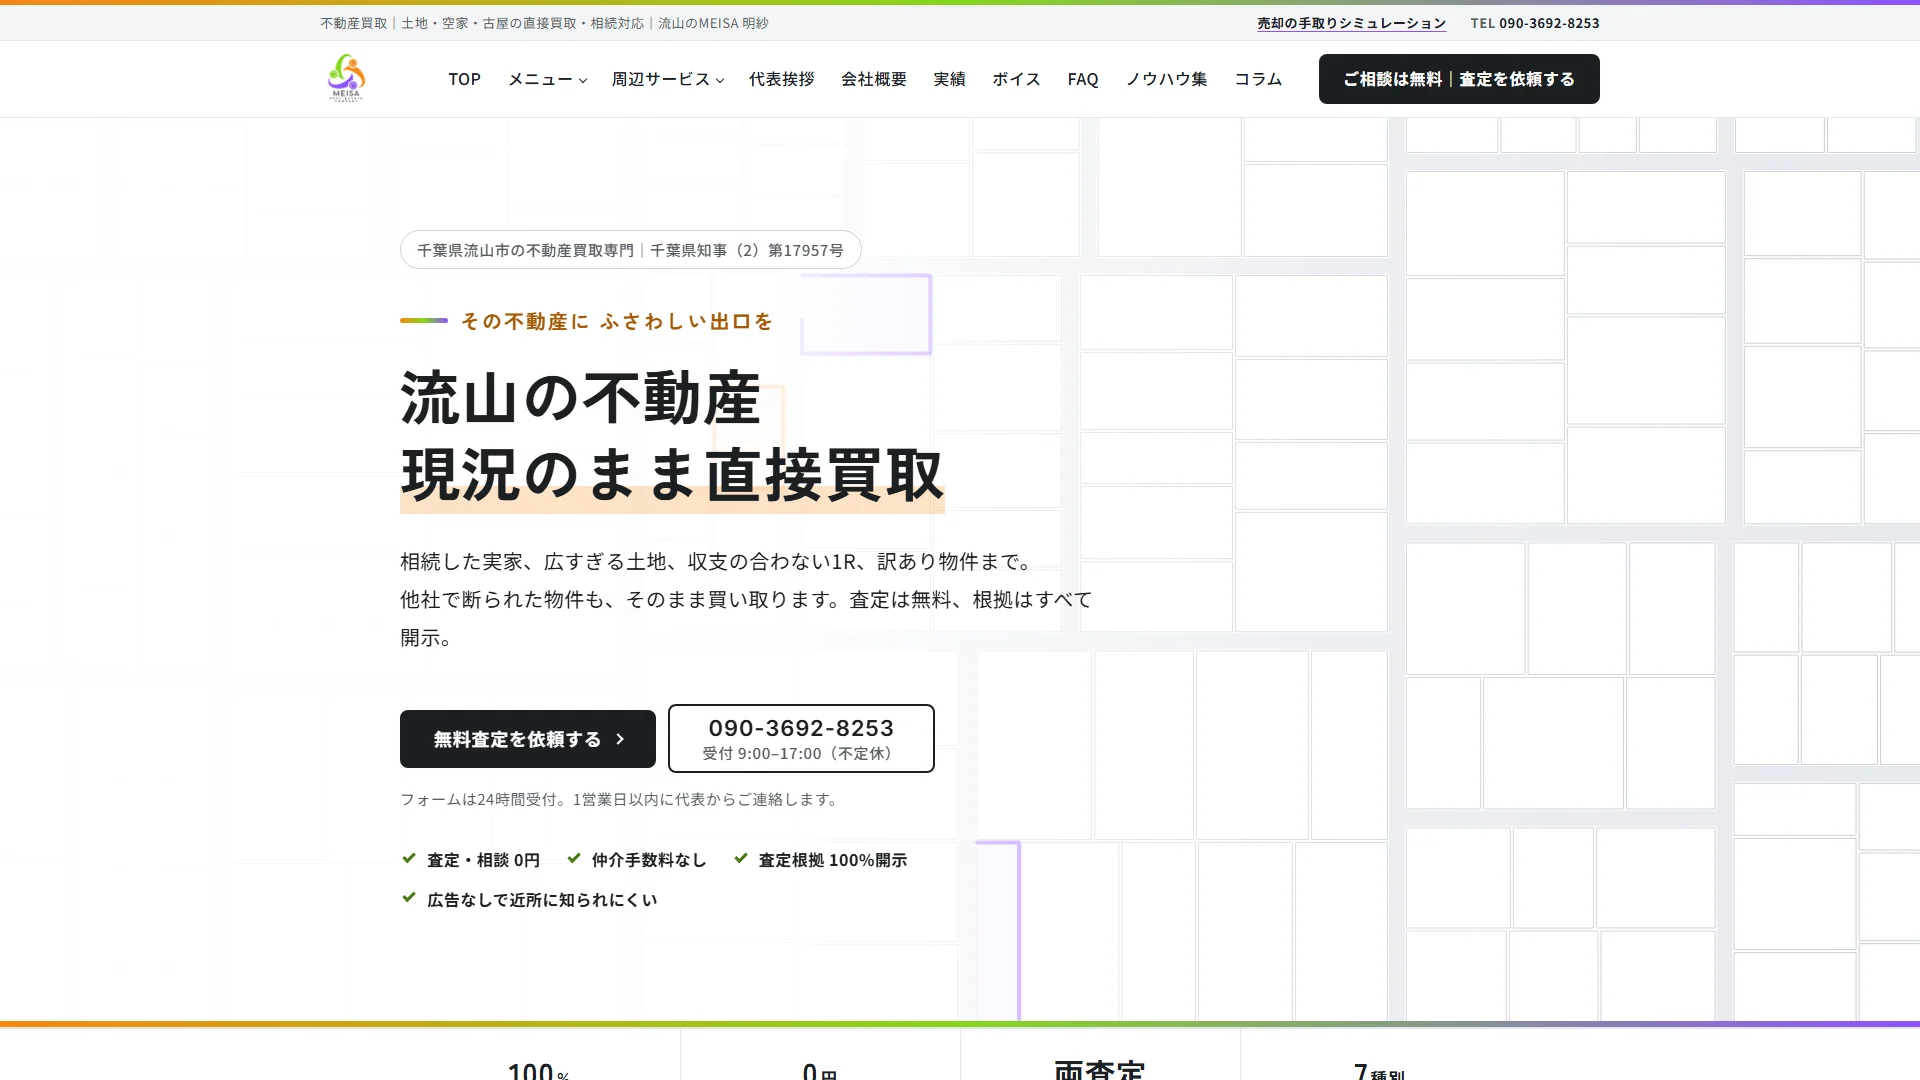Click the arrow in 無料査定を依頼する button
The width and height of the screenshot is (1920, 1080).
[620, 739]
